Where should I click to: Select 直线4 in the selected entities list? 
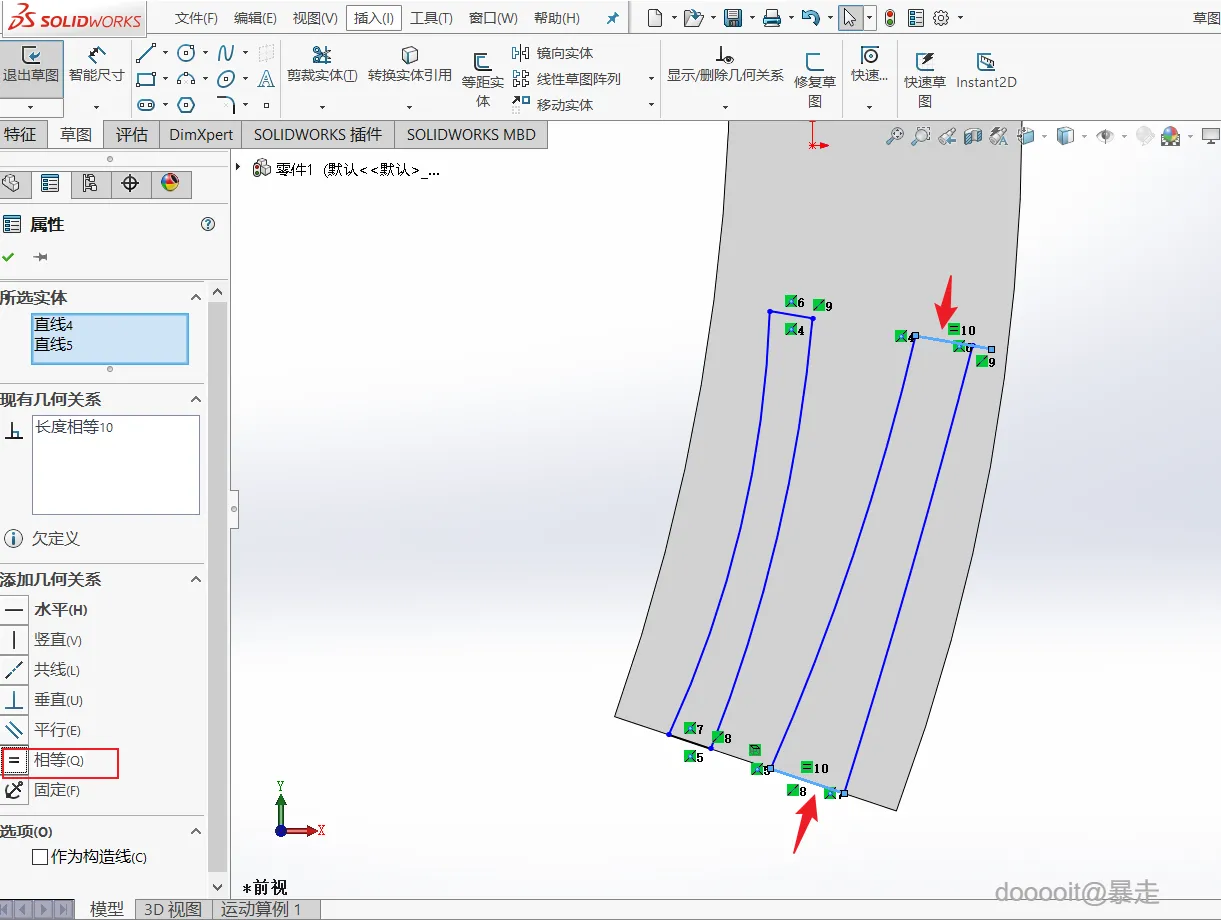(54, 325)
